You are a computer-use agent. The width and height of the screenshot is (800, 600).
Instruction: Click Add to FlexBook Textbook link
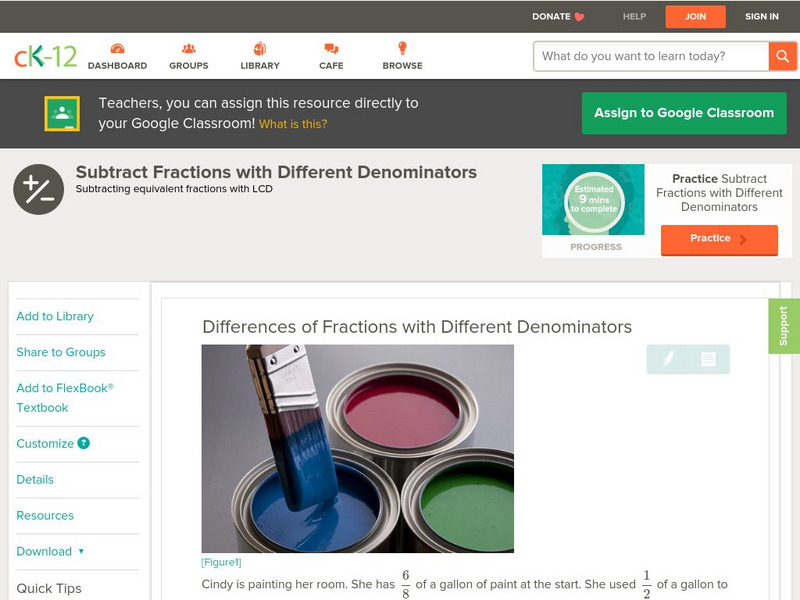[x=65, y=397]
